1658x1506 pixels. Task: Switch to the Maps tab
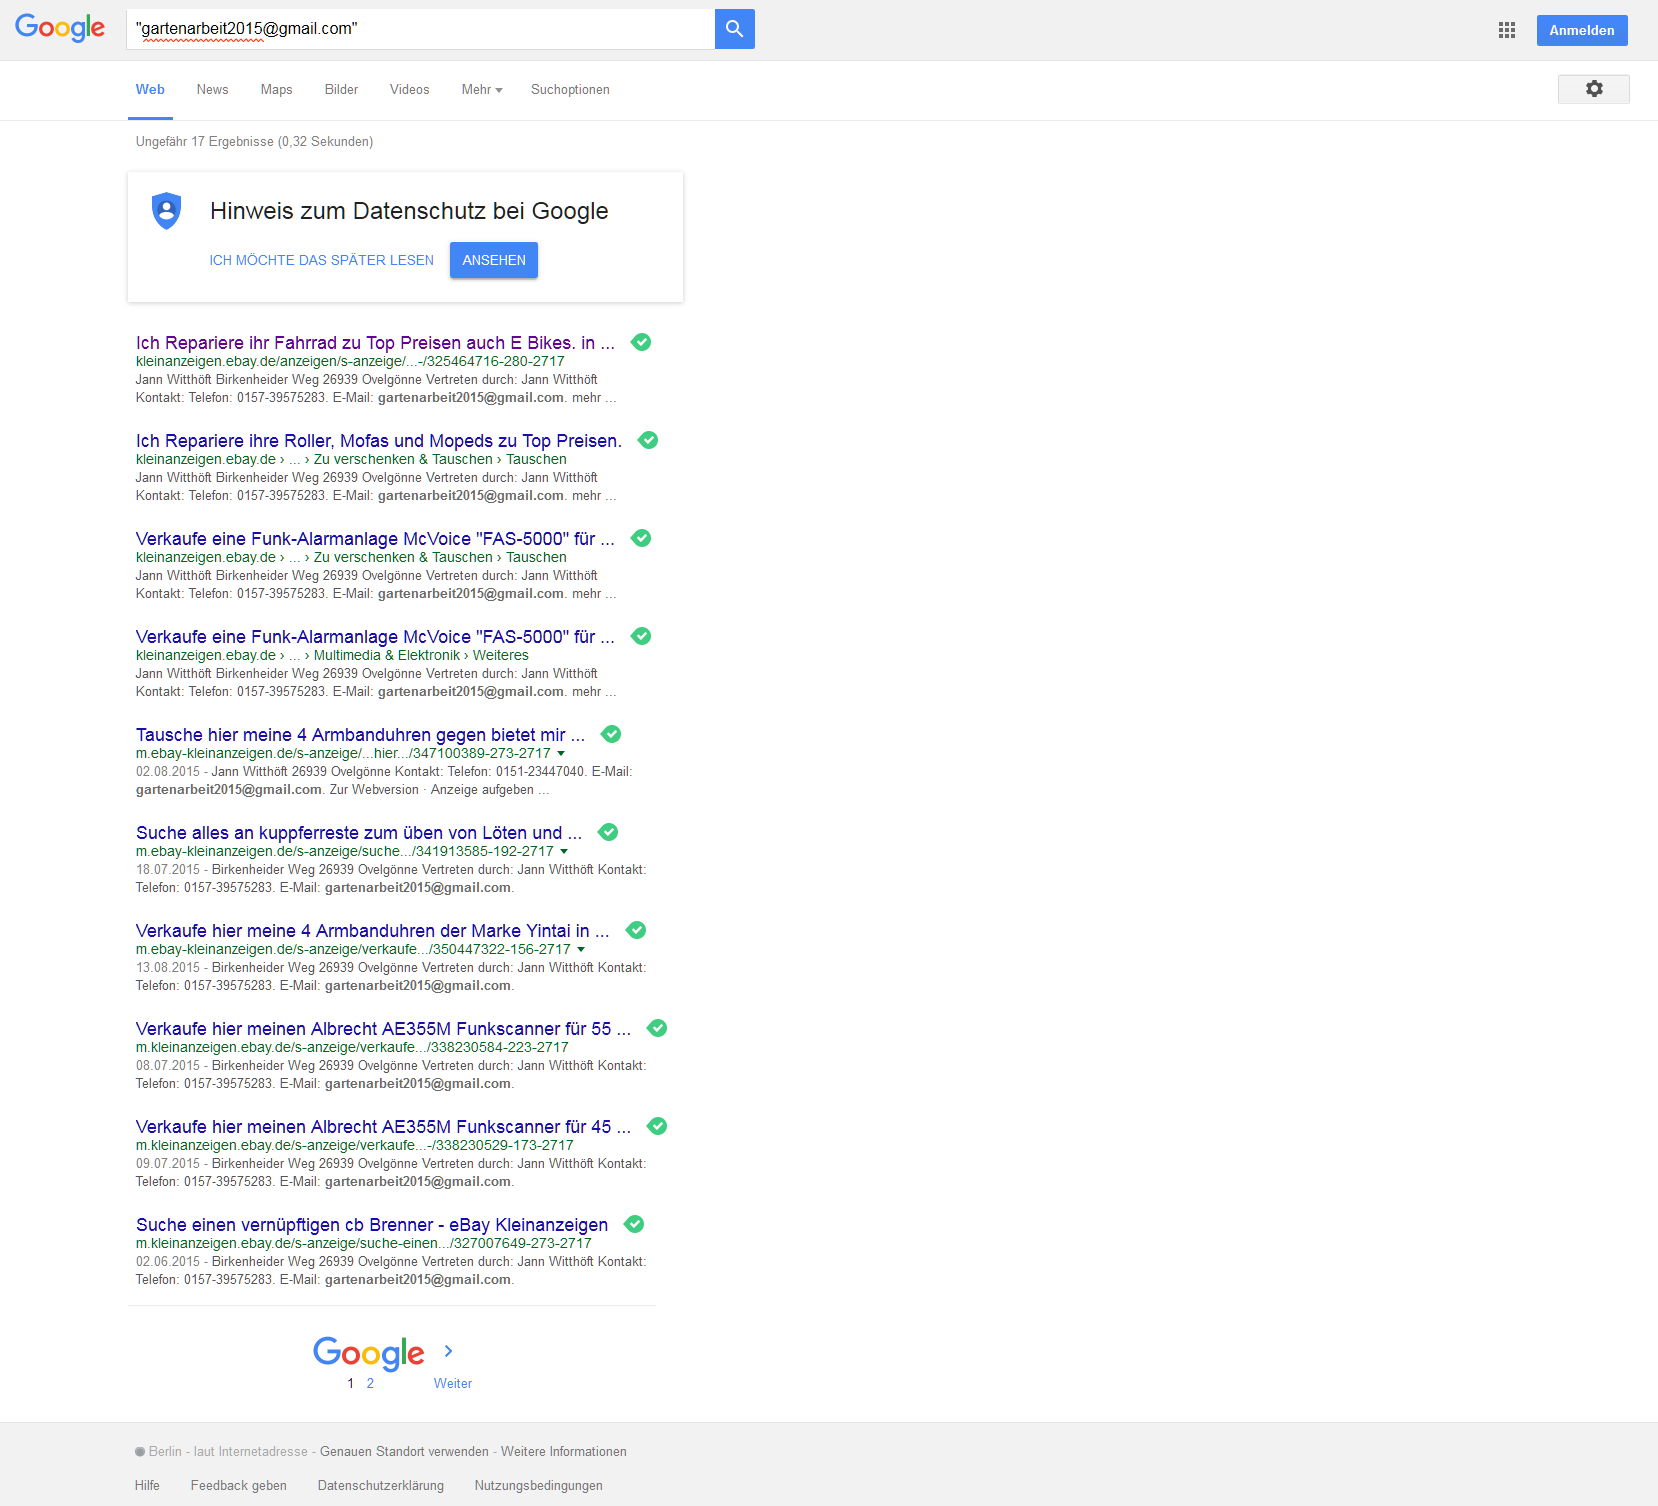tap(277, 90)
